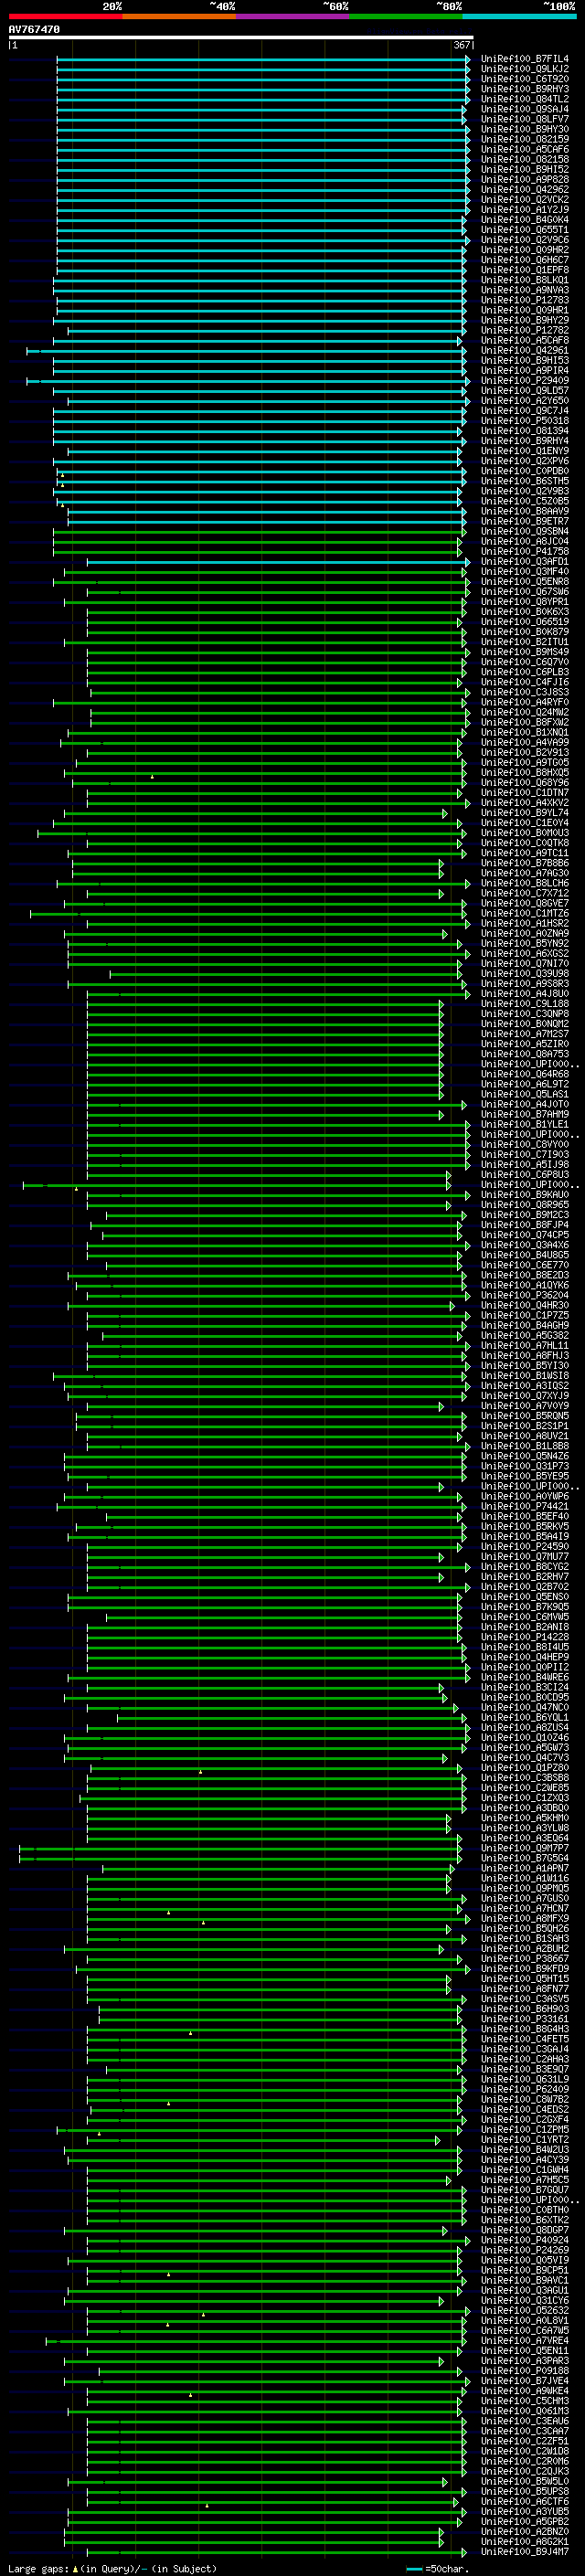Select label UniRef100_Q74CP5
585x2576 pixels.
tap(525, 1234)
